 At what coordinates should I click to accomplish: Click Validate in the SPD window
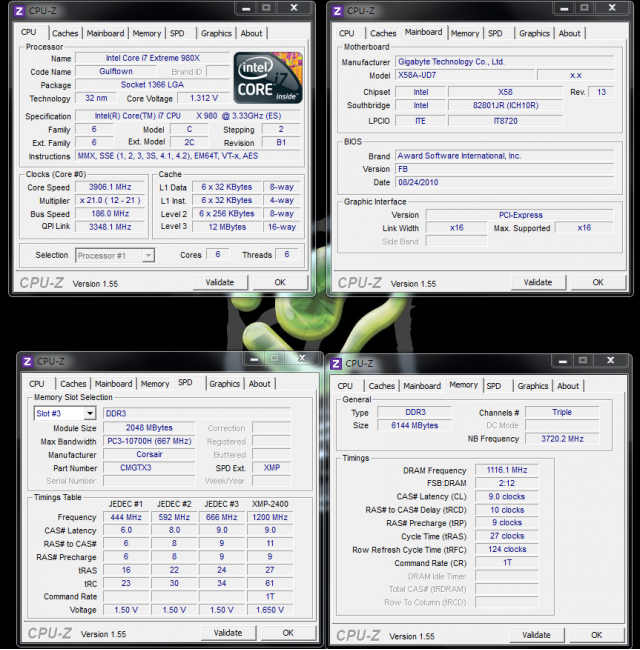(x=228, y=633)
